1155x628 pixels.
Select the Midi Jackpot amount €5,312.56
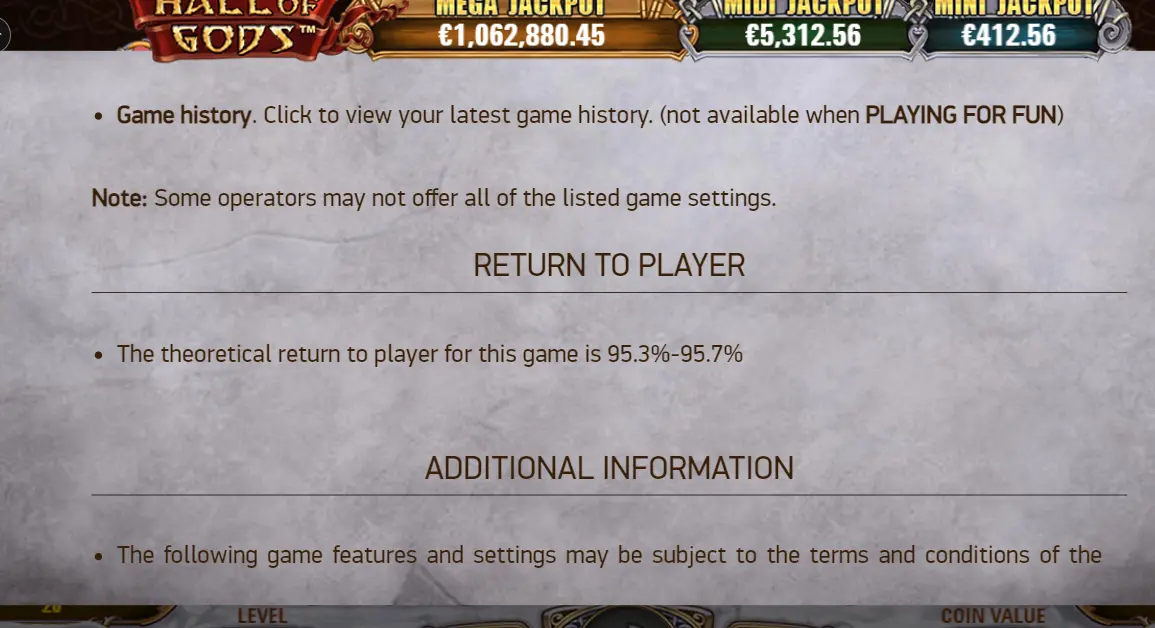click(802, 35)
